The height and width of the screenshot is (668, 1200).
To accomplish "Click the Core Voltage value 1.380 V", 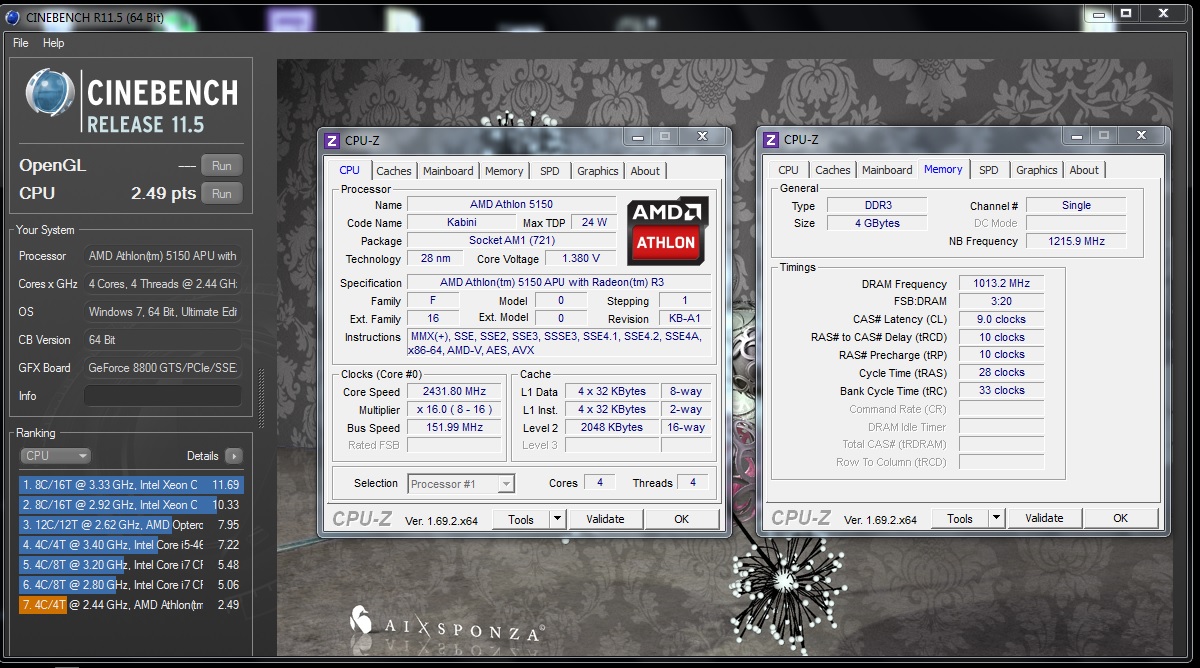I will [581, 259].
